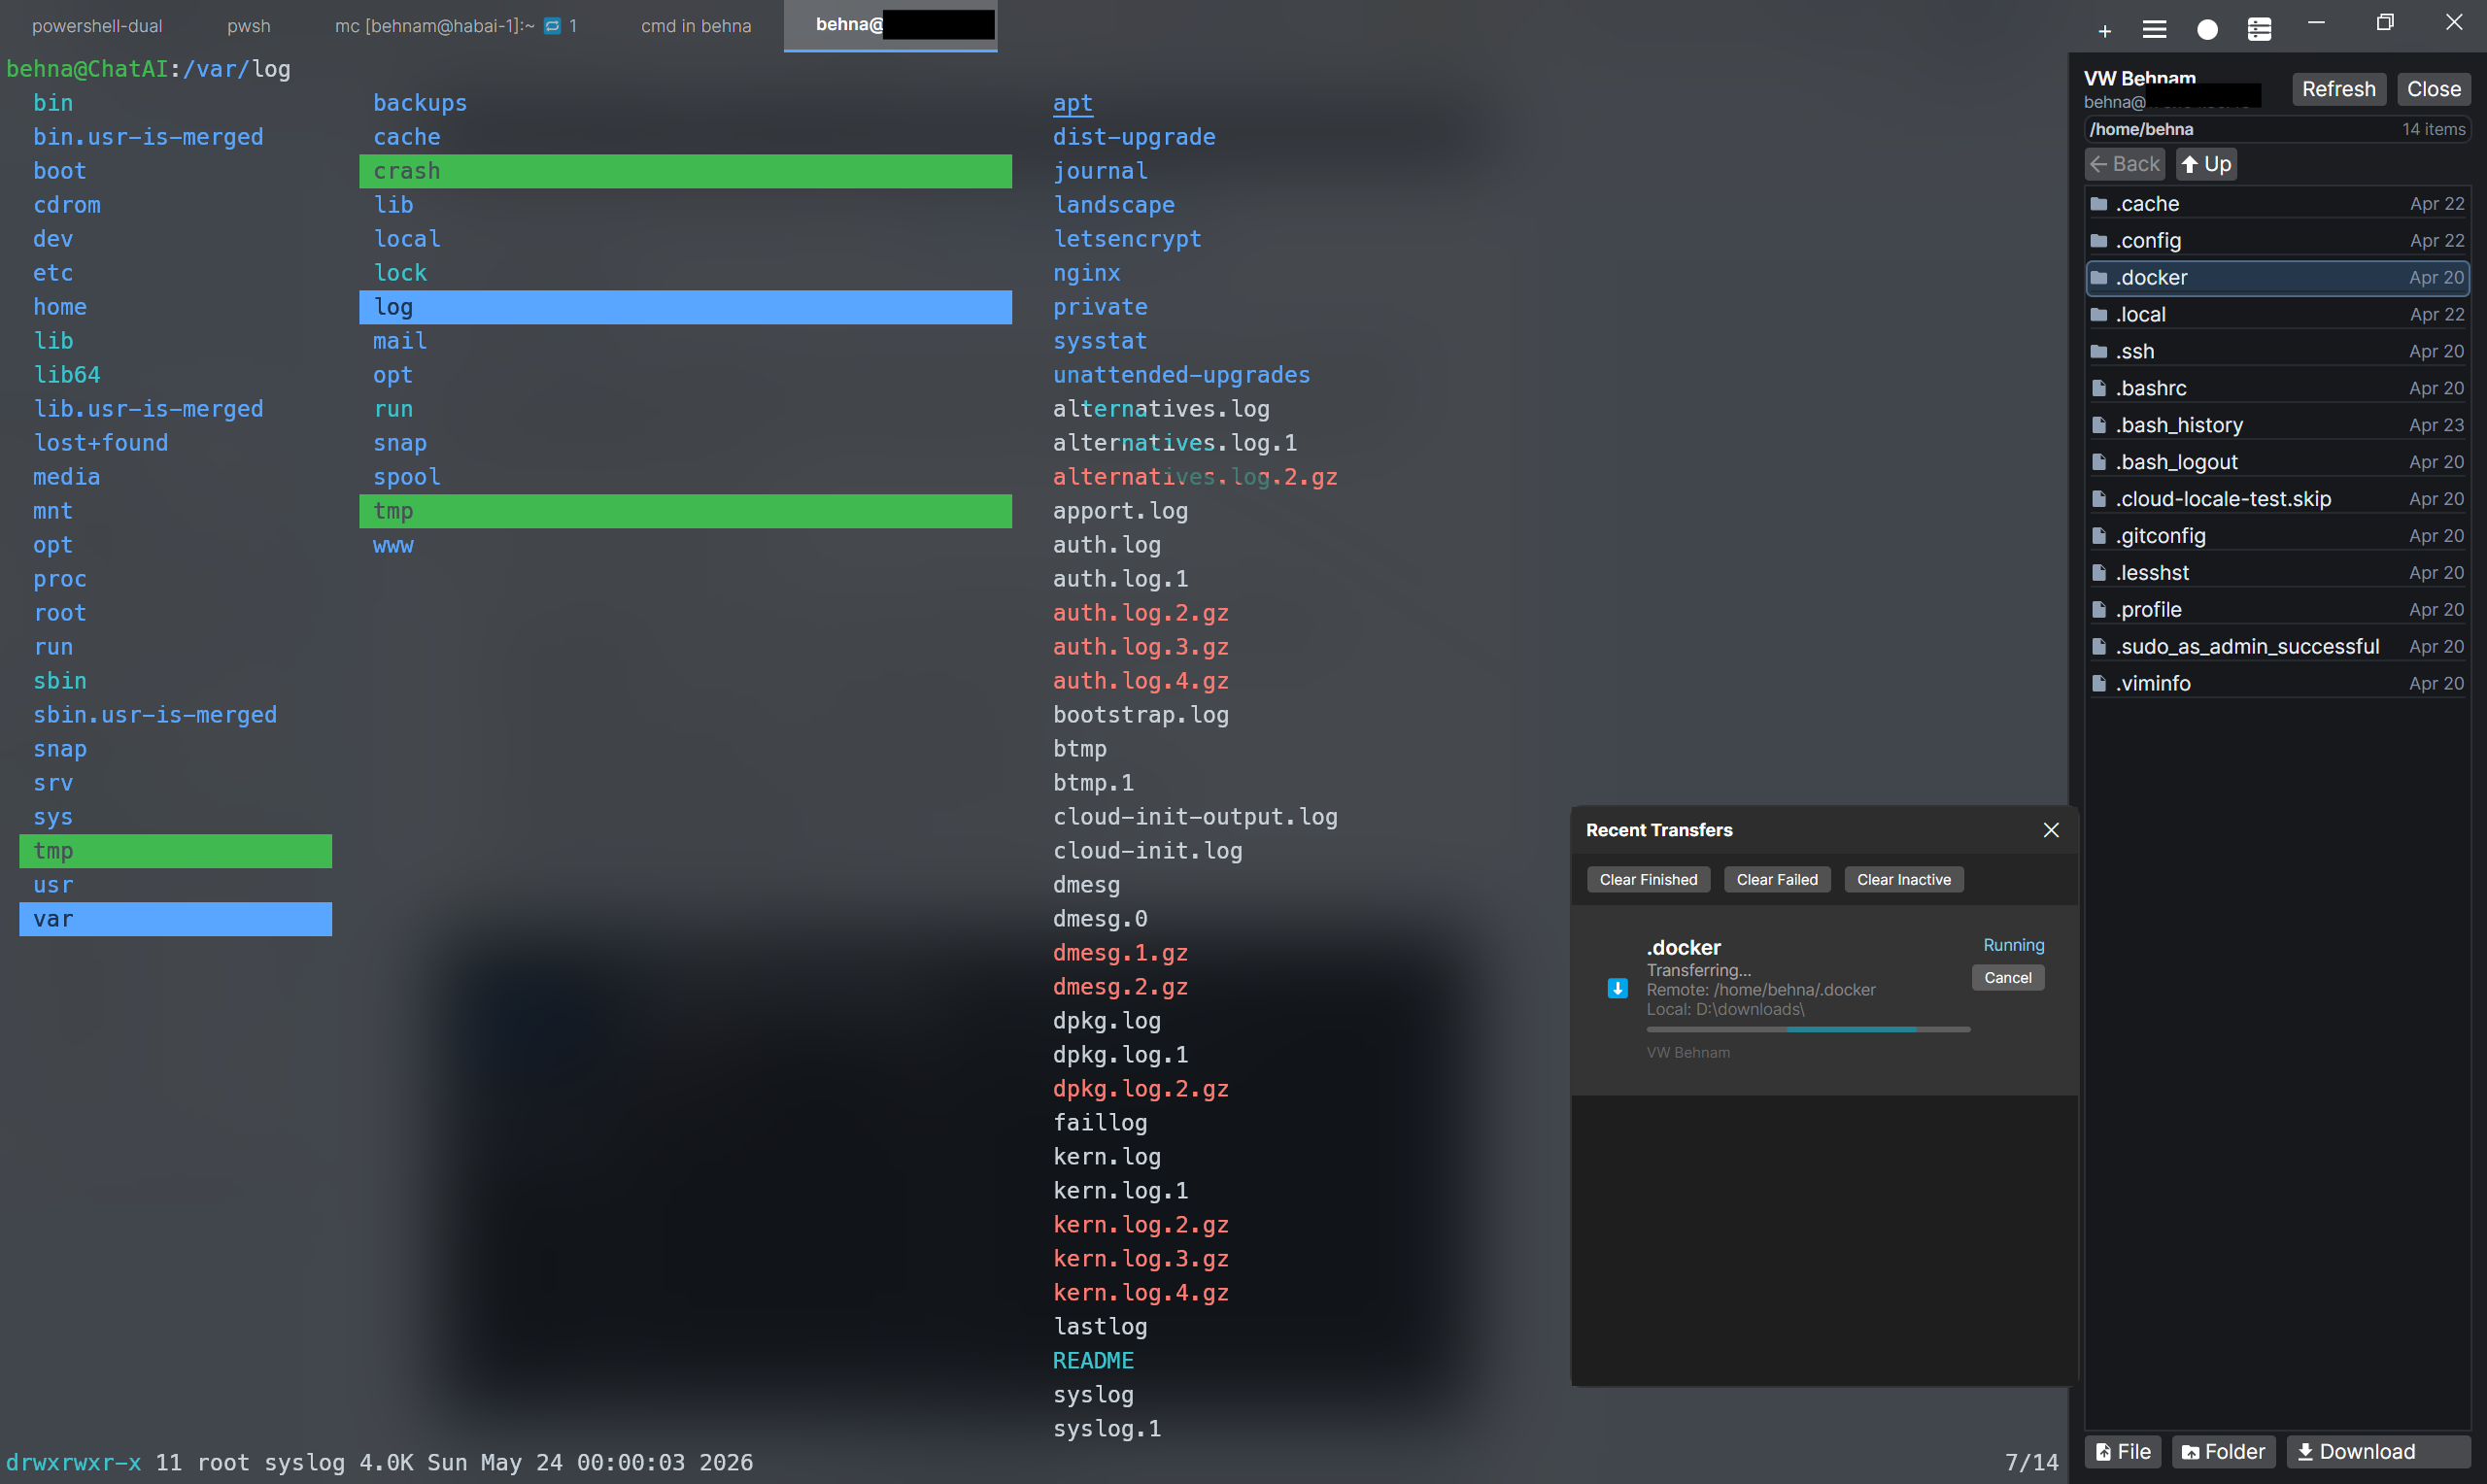Create a new File
Screen dimensions: 2487x1484
tap(2122, 1452)
